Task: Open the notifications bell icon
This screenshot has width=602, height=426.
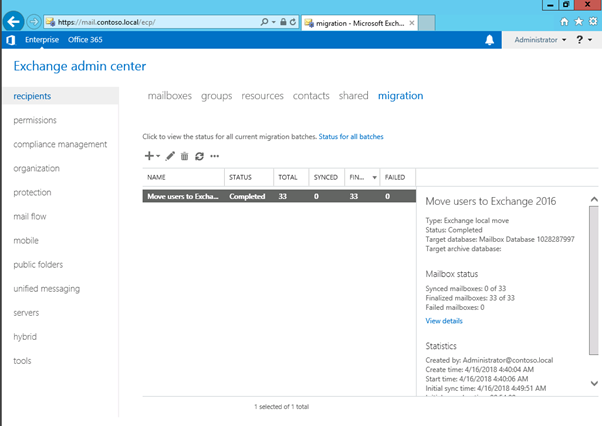Action: pyautogui.click(x=490, y=40)
